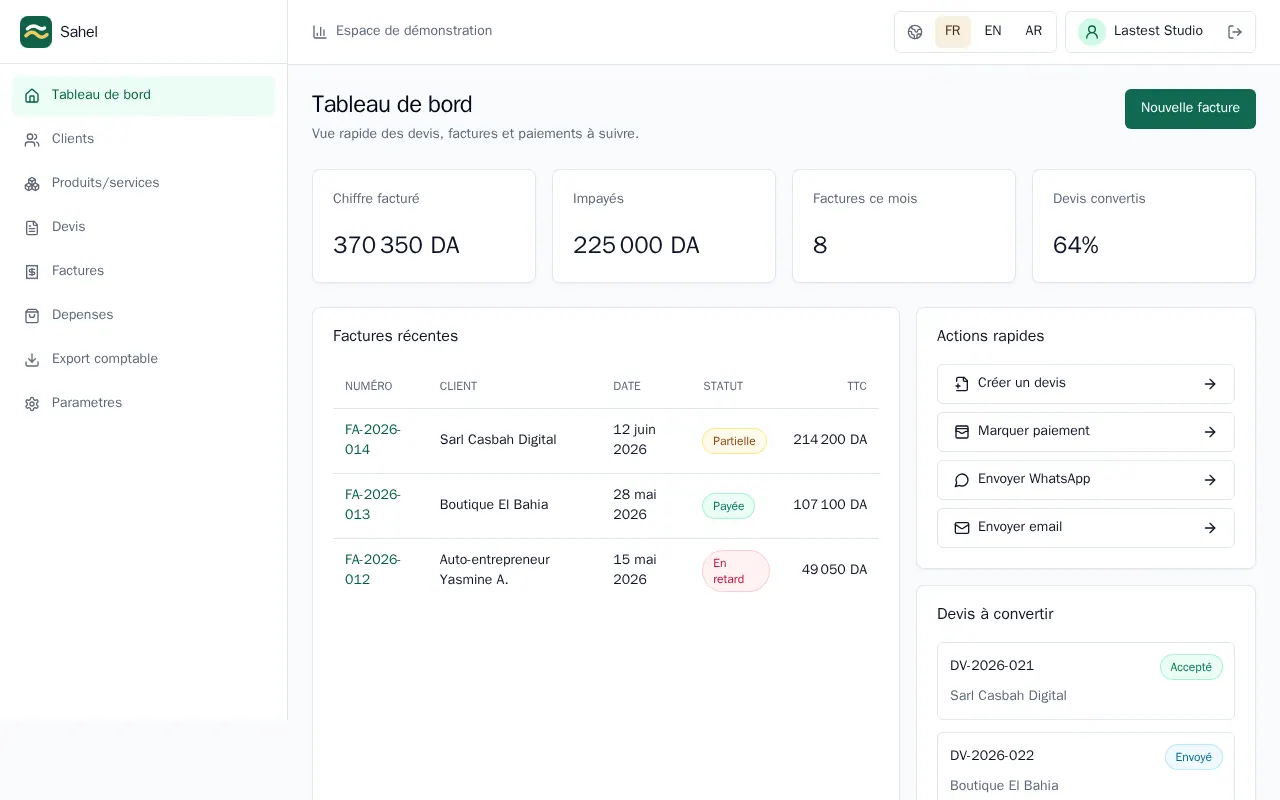Click the globe language icon
The height and width of the screenshot is (800, 1280).
[x=915, y=32]
